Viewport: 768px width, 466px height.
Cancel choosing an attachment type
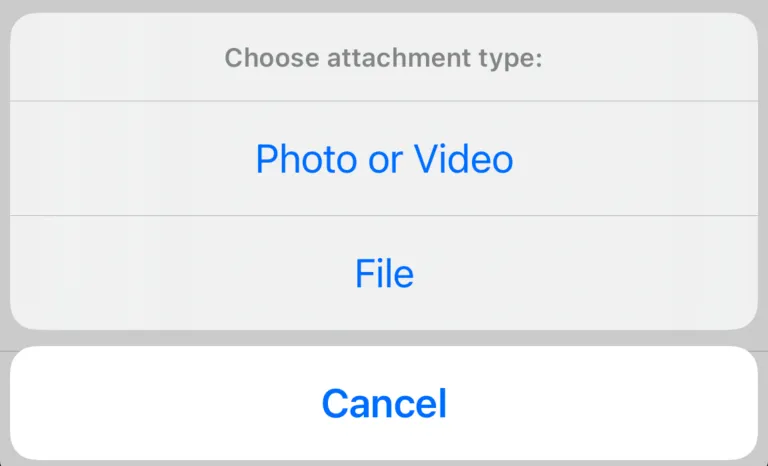[x=384, y=404]
